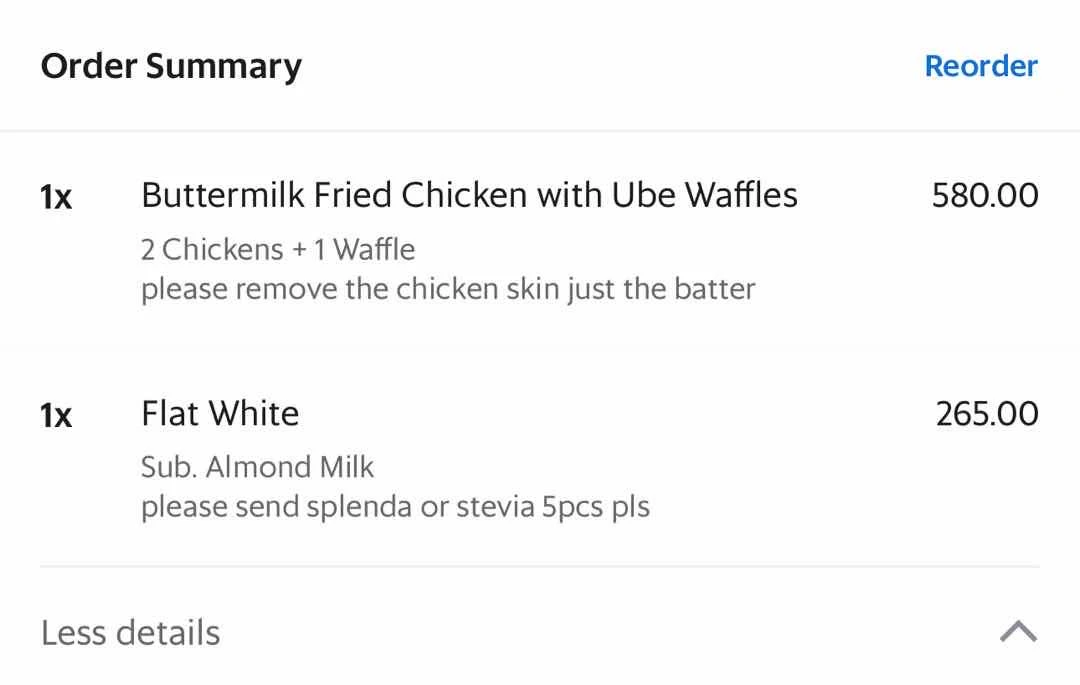Image resolution: width=1080 pixels, height=685 pixels.
Task: Click the 2 Chickens + 1 Waffle option
Action: 278,249
